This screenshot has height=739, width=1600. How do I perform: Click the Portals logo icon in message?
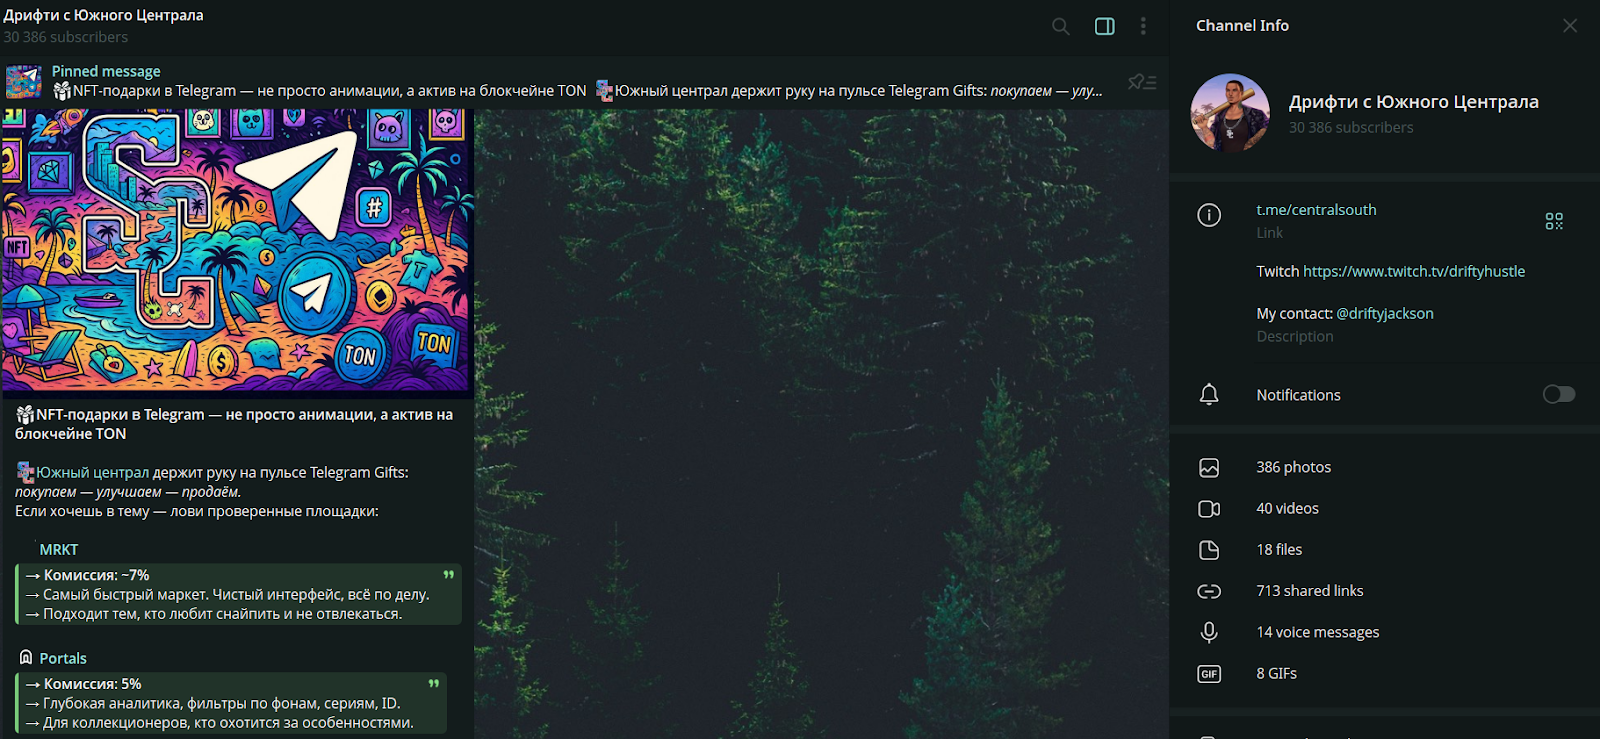pyautogui.click(x=26, y=657)
